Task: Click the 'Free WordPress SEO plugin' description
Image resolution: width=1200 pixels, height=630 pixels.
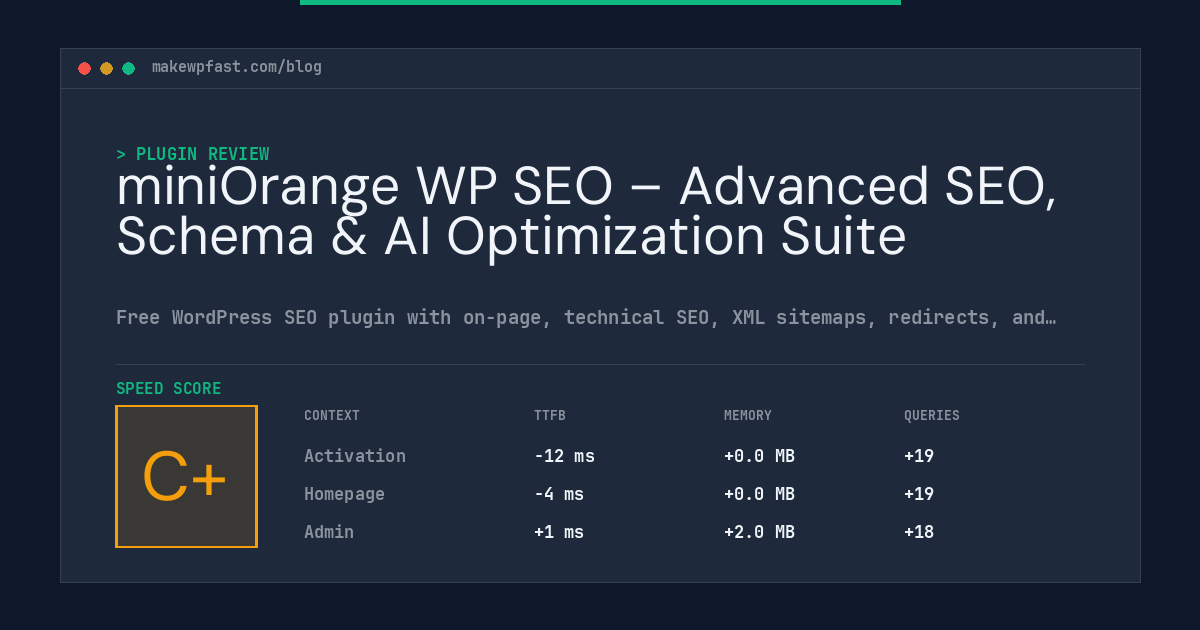Action: [586, 317]
